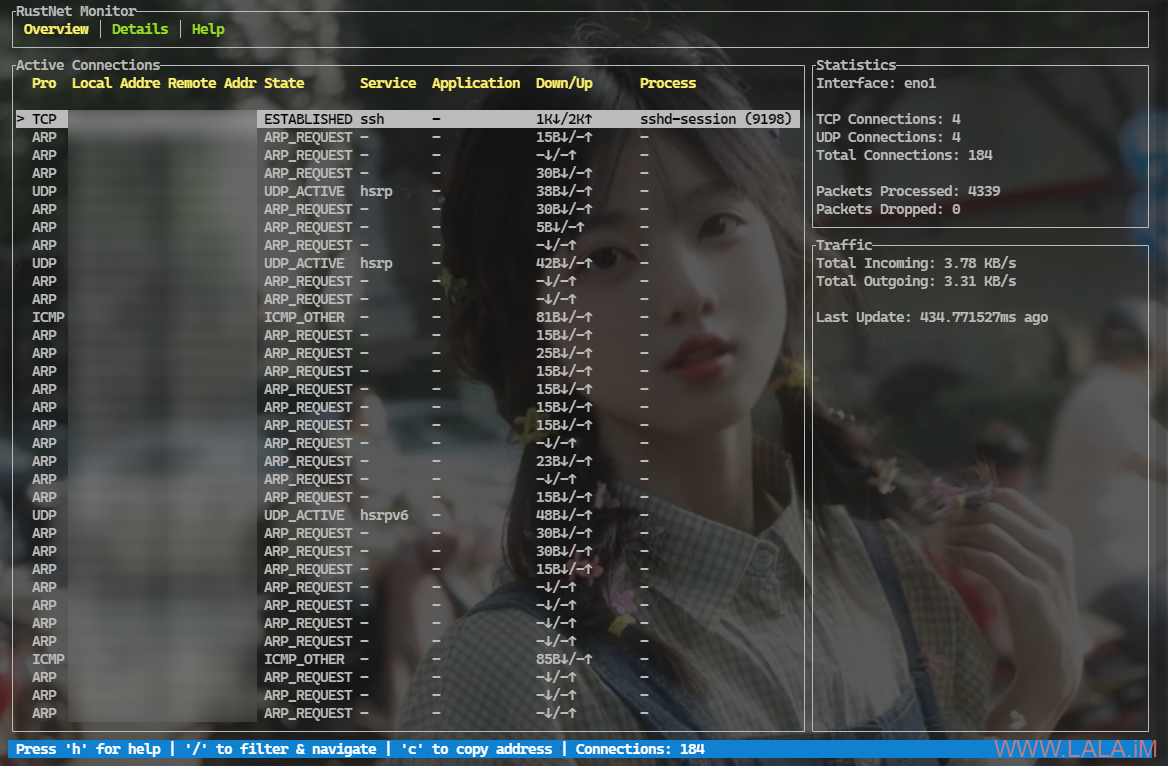Select the UDP_ACTIVE hsrp row with 38B↓
The width and height of the screenshot is (1168, 766).
pyautogui.click(x=407, y=192)
